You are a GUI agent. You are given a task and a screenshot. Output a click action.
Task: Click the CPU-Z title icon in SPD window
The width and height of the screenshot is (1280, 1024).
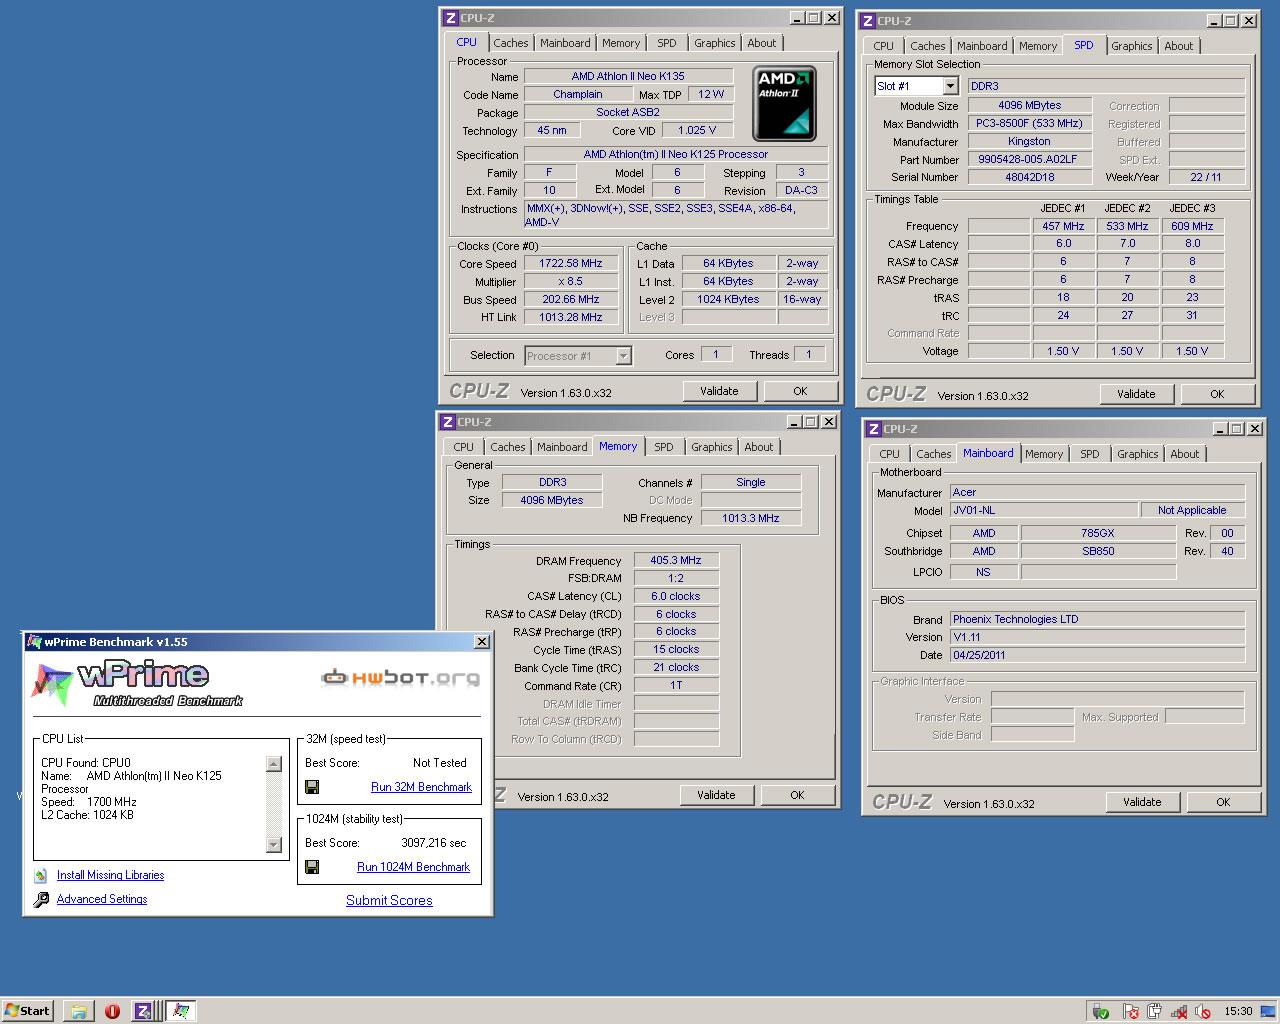[x=867, y=21]
